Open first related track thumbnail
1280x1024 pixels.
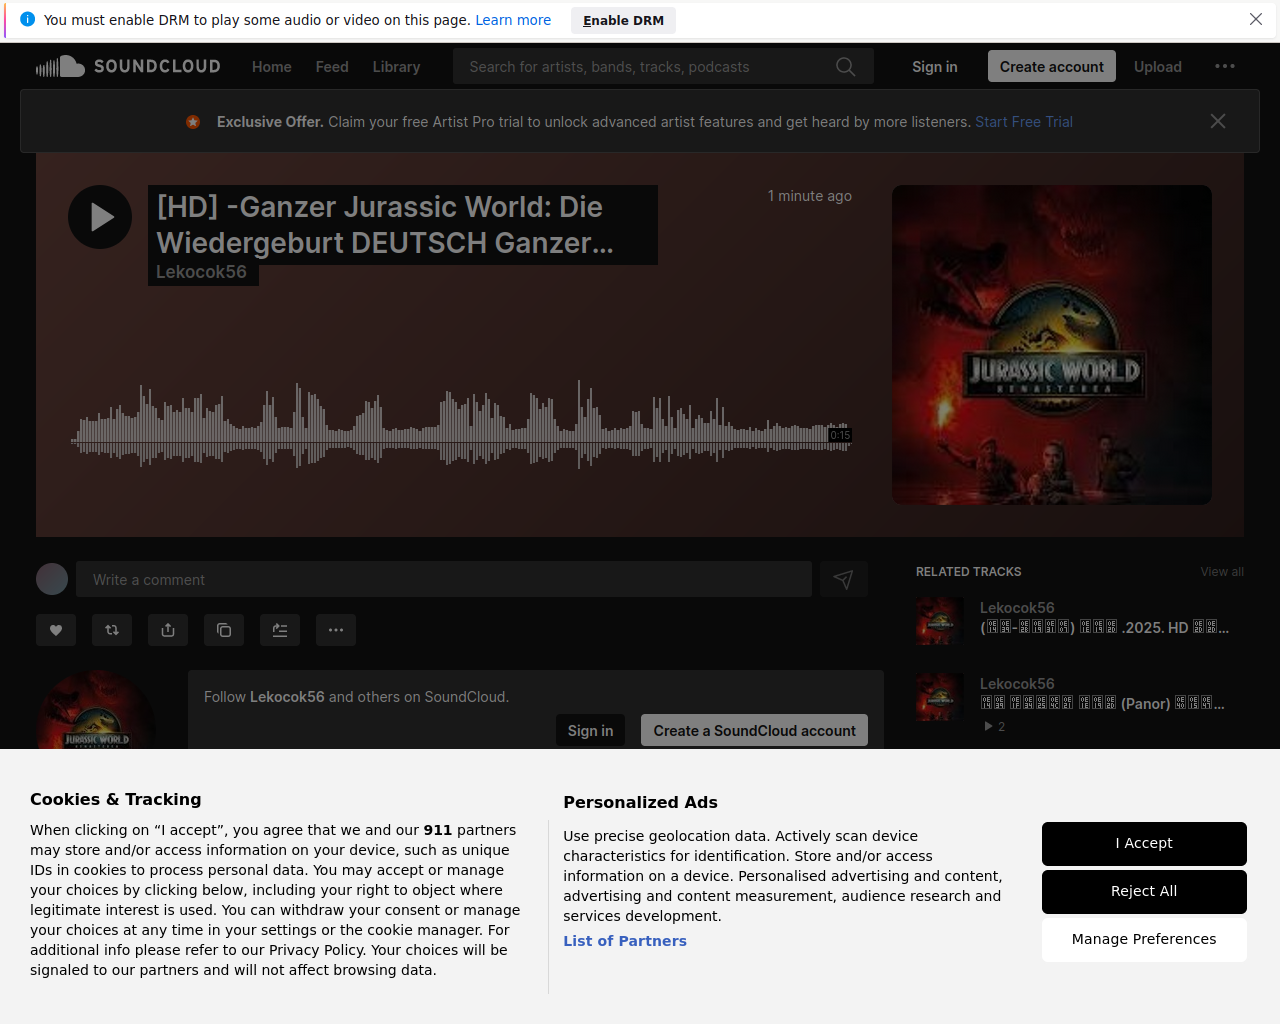click(940, 622)
